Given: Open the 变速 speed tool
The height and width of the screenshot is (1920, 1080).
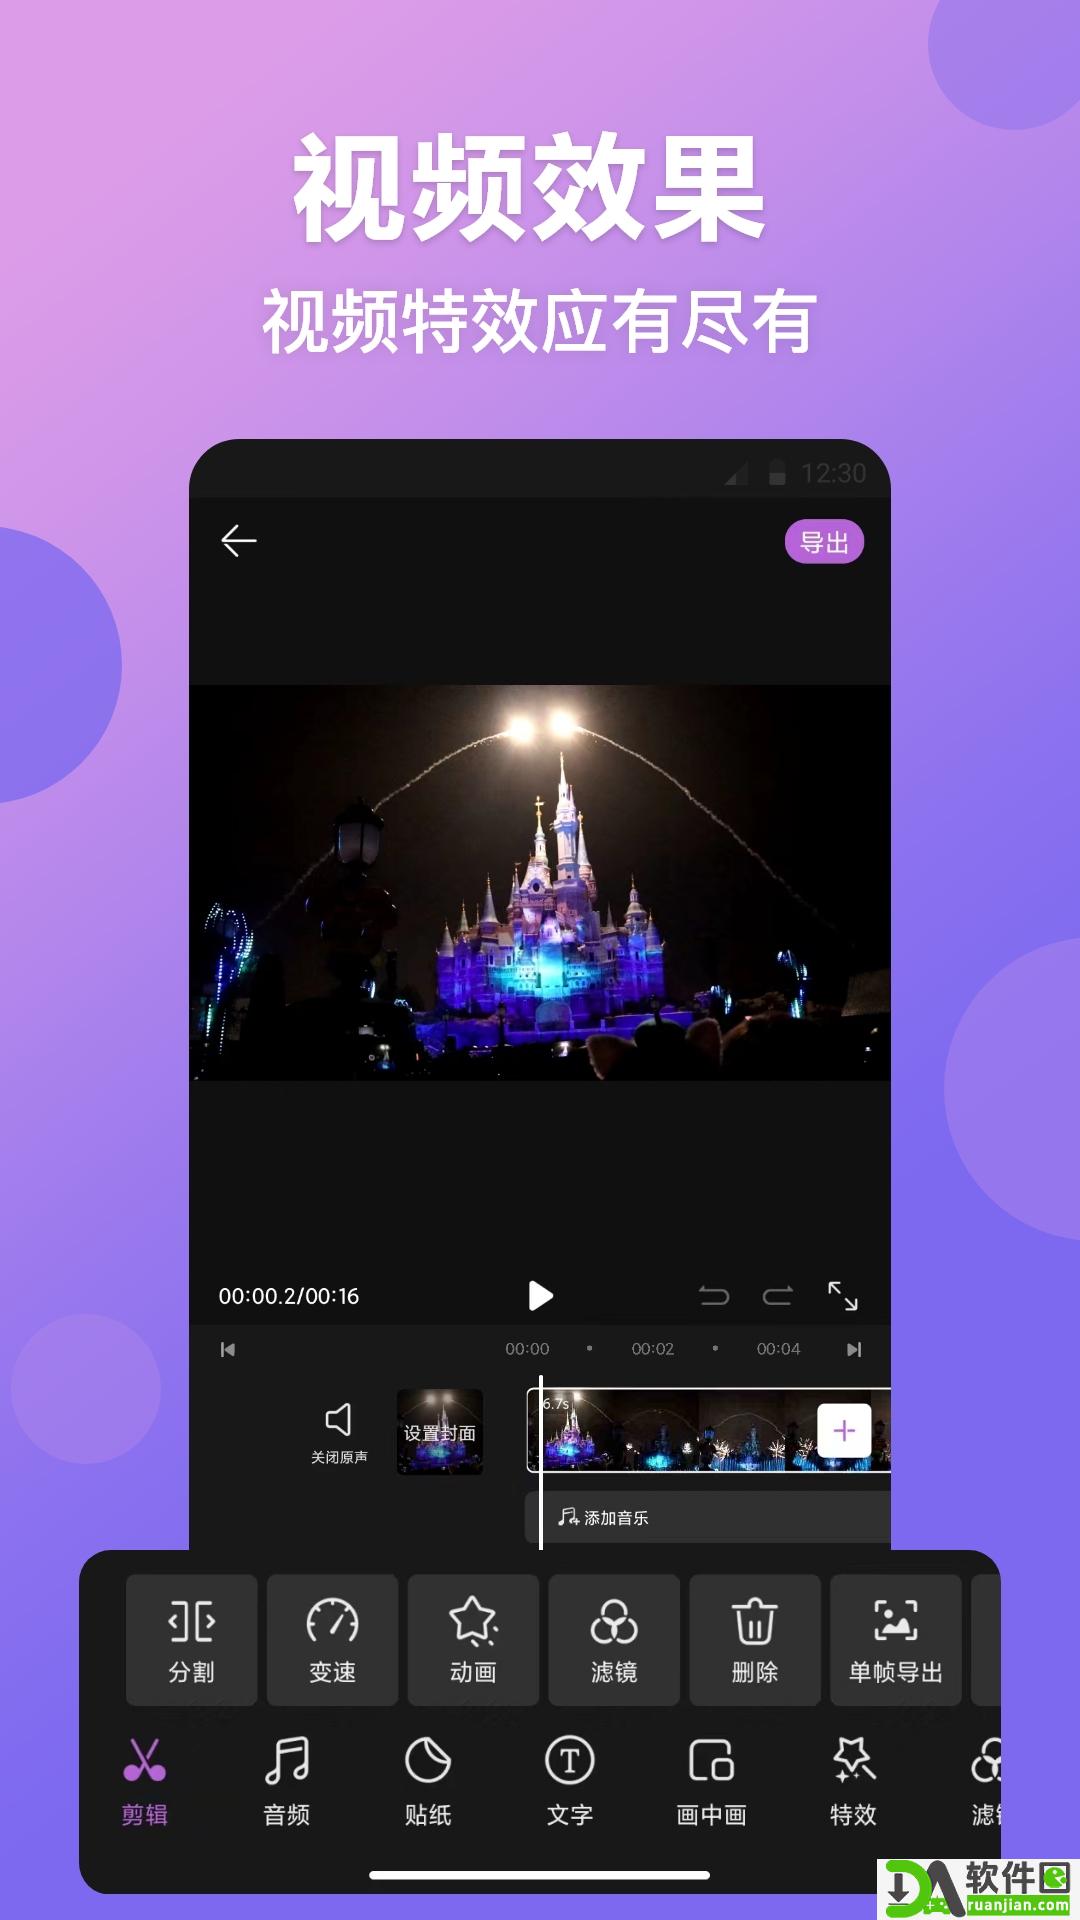Looking at the screenshot, I should pos(333,1640).
